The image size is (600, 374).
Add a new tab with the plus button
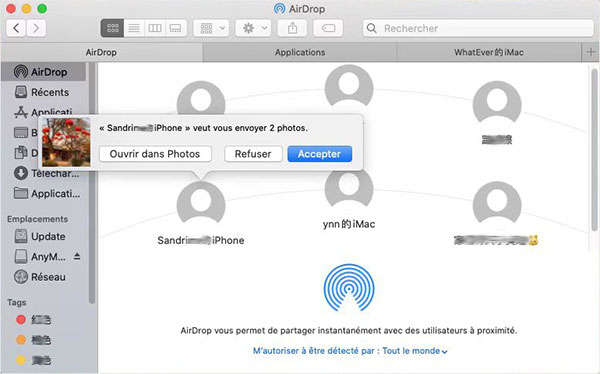(590, 52)
